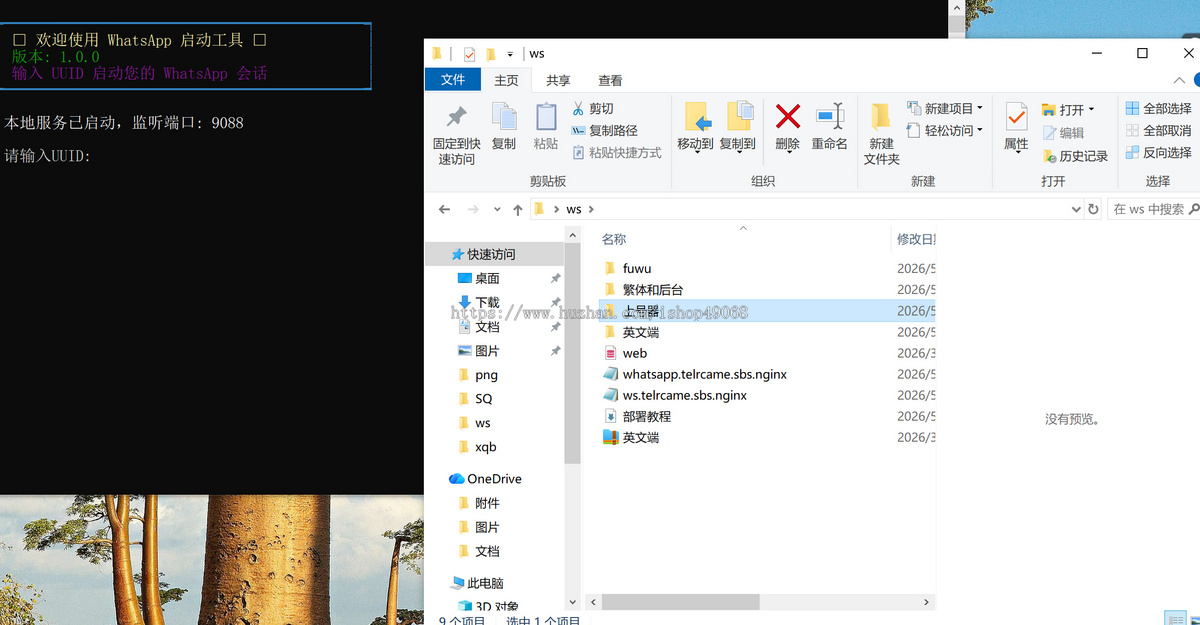This screenshot has width=1200, height=625.
Task: Switch to the 主页 ribbon tab
Action: (x=507, y=80)
